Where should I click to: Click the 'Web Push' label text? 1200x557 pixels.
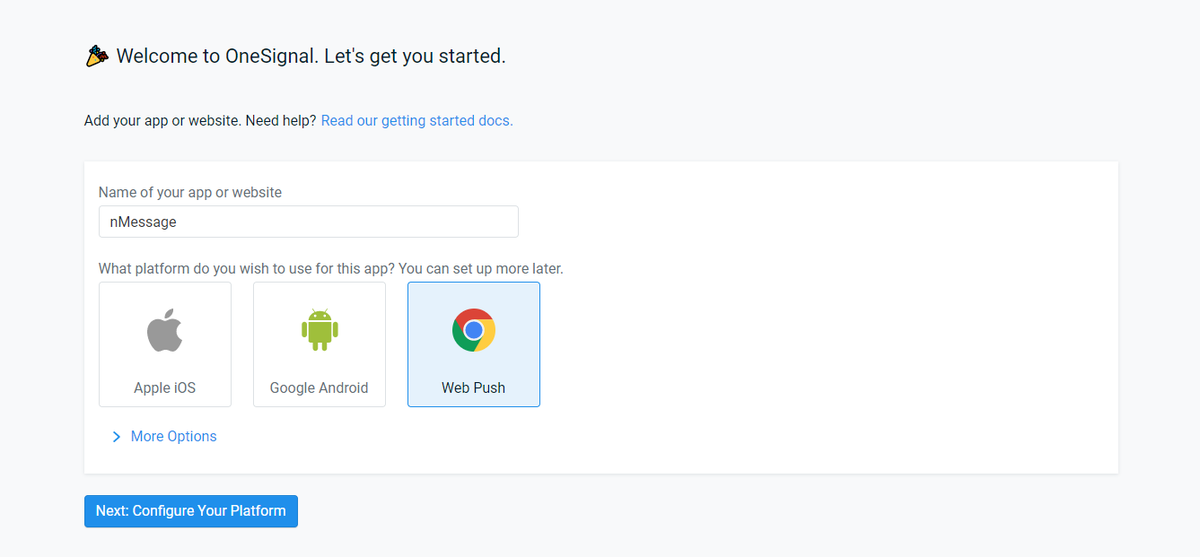(x=473, y=388)
